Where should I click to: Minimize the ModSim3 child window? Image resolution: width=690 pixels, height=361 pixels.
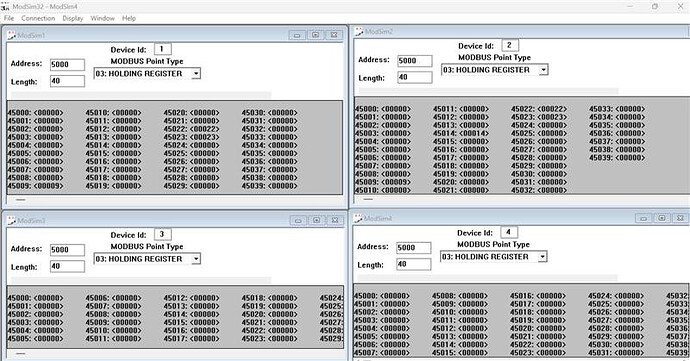pyautogui.click(x=298, y=220)
